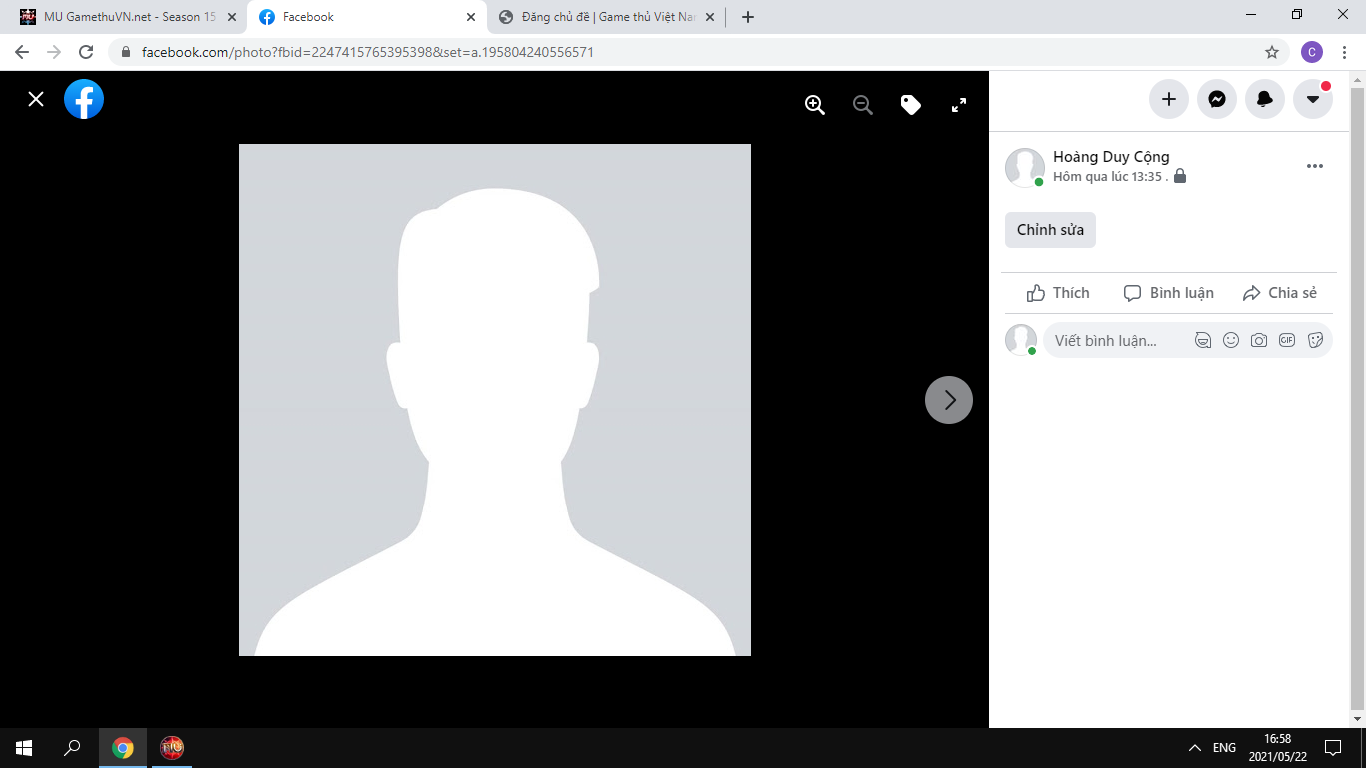Zoom in on the photo
This screenshot has height=768, width=1366.
(x=815, y=105)
